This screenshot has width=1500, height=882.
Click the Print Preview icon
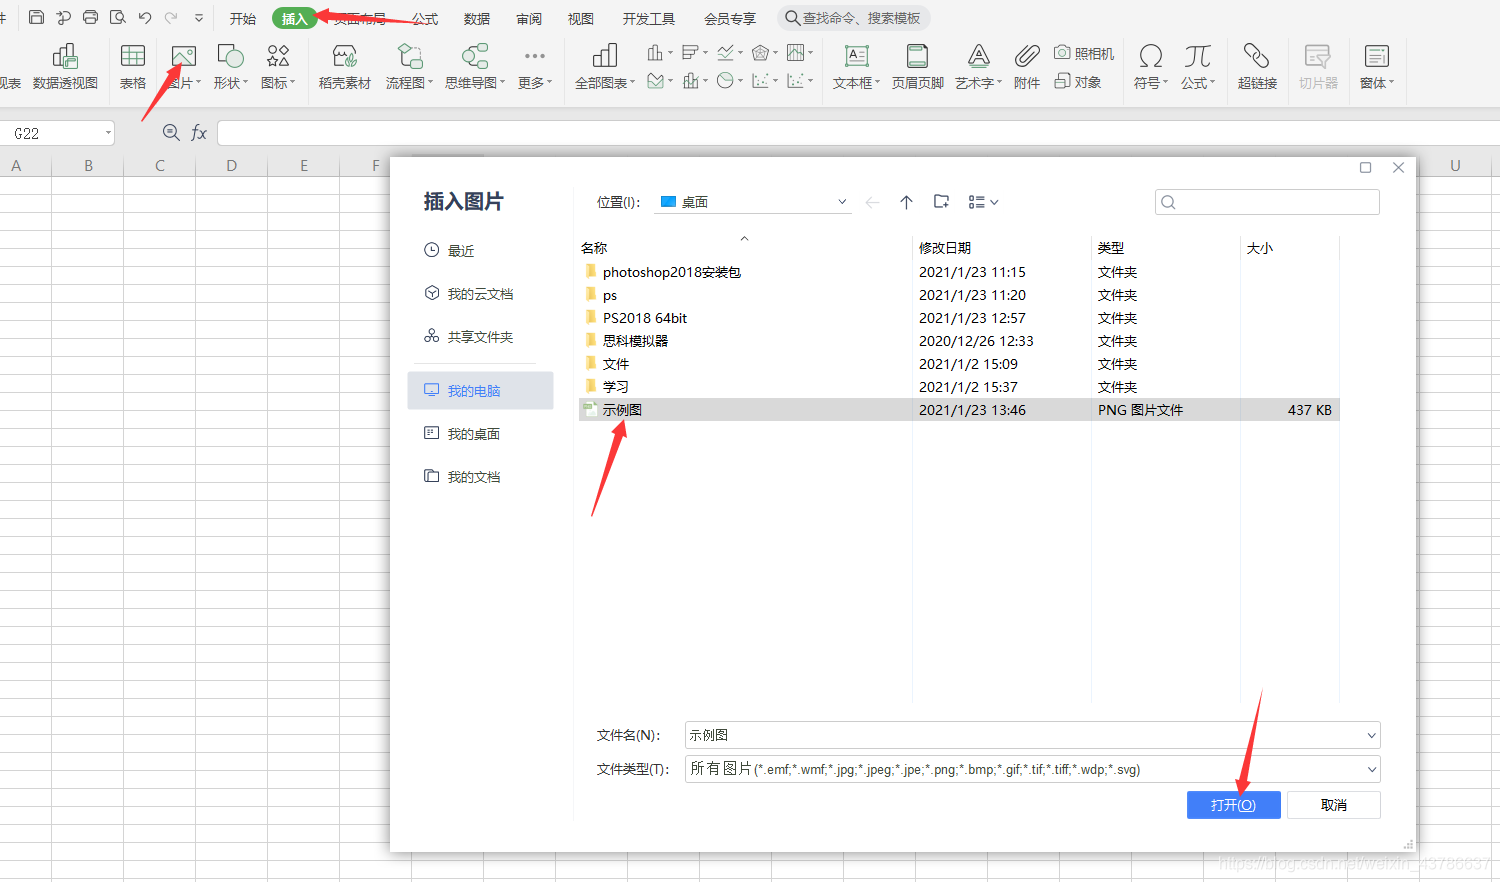tap(118, 17)
